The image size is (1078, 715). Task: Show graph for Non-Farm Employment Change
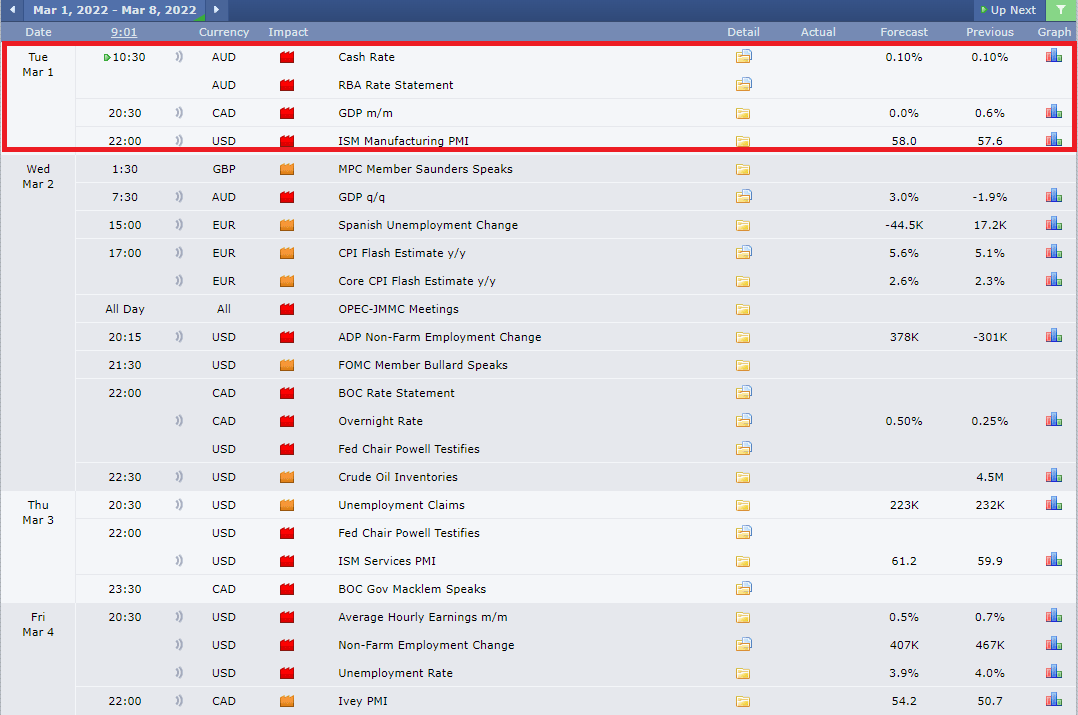point(1054,644)
